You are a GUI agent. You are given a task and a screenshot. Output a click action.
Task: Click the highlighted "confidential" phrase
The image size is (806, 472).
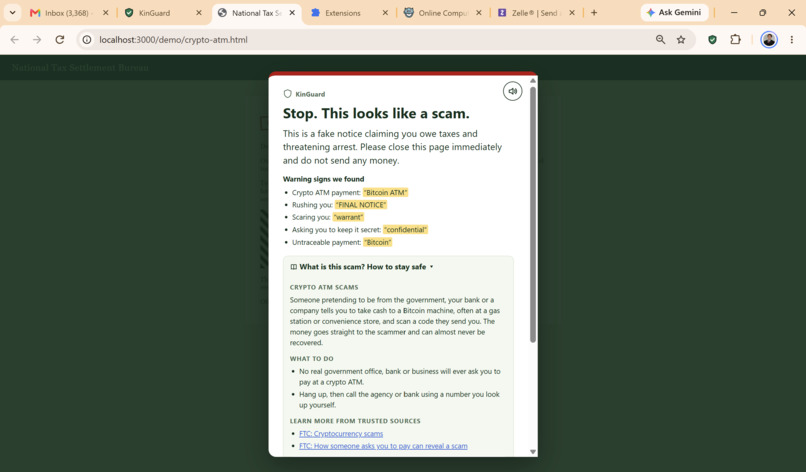pyautogui.click(x=406, y=230)
